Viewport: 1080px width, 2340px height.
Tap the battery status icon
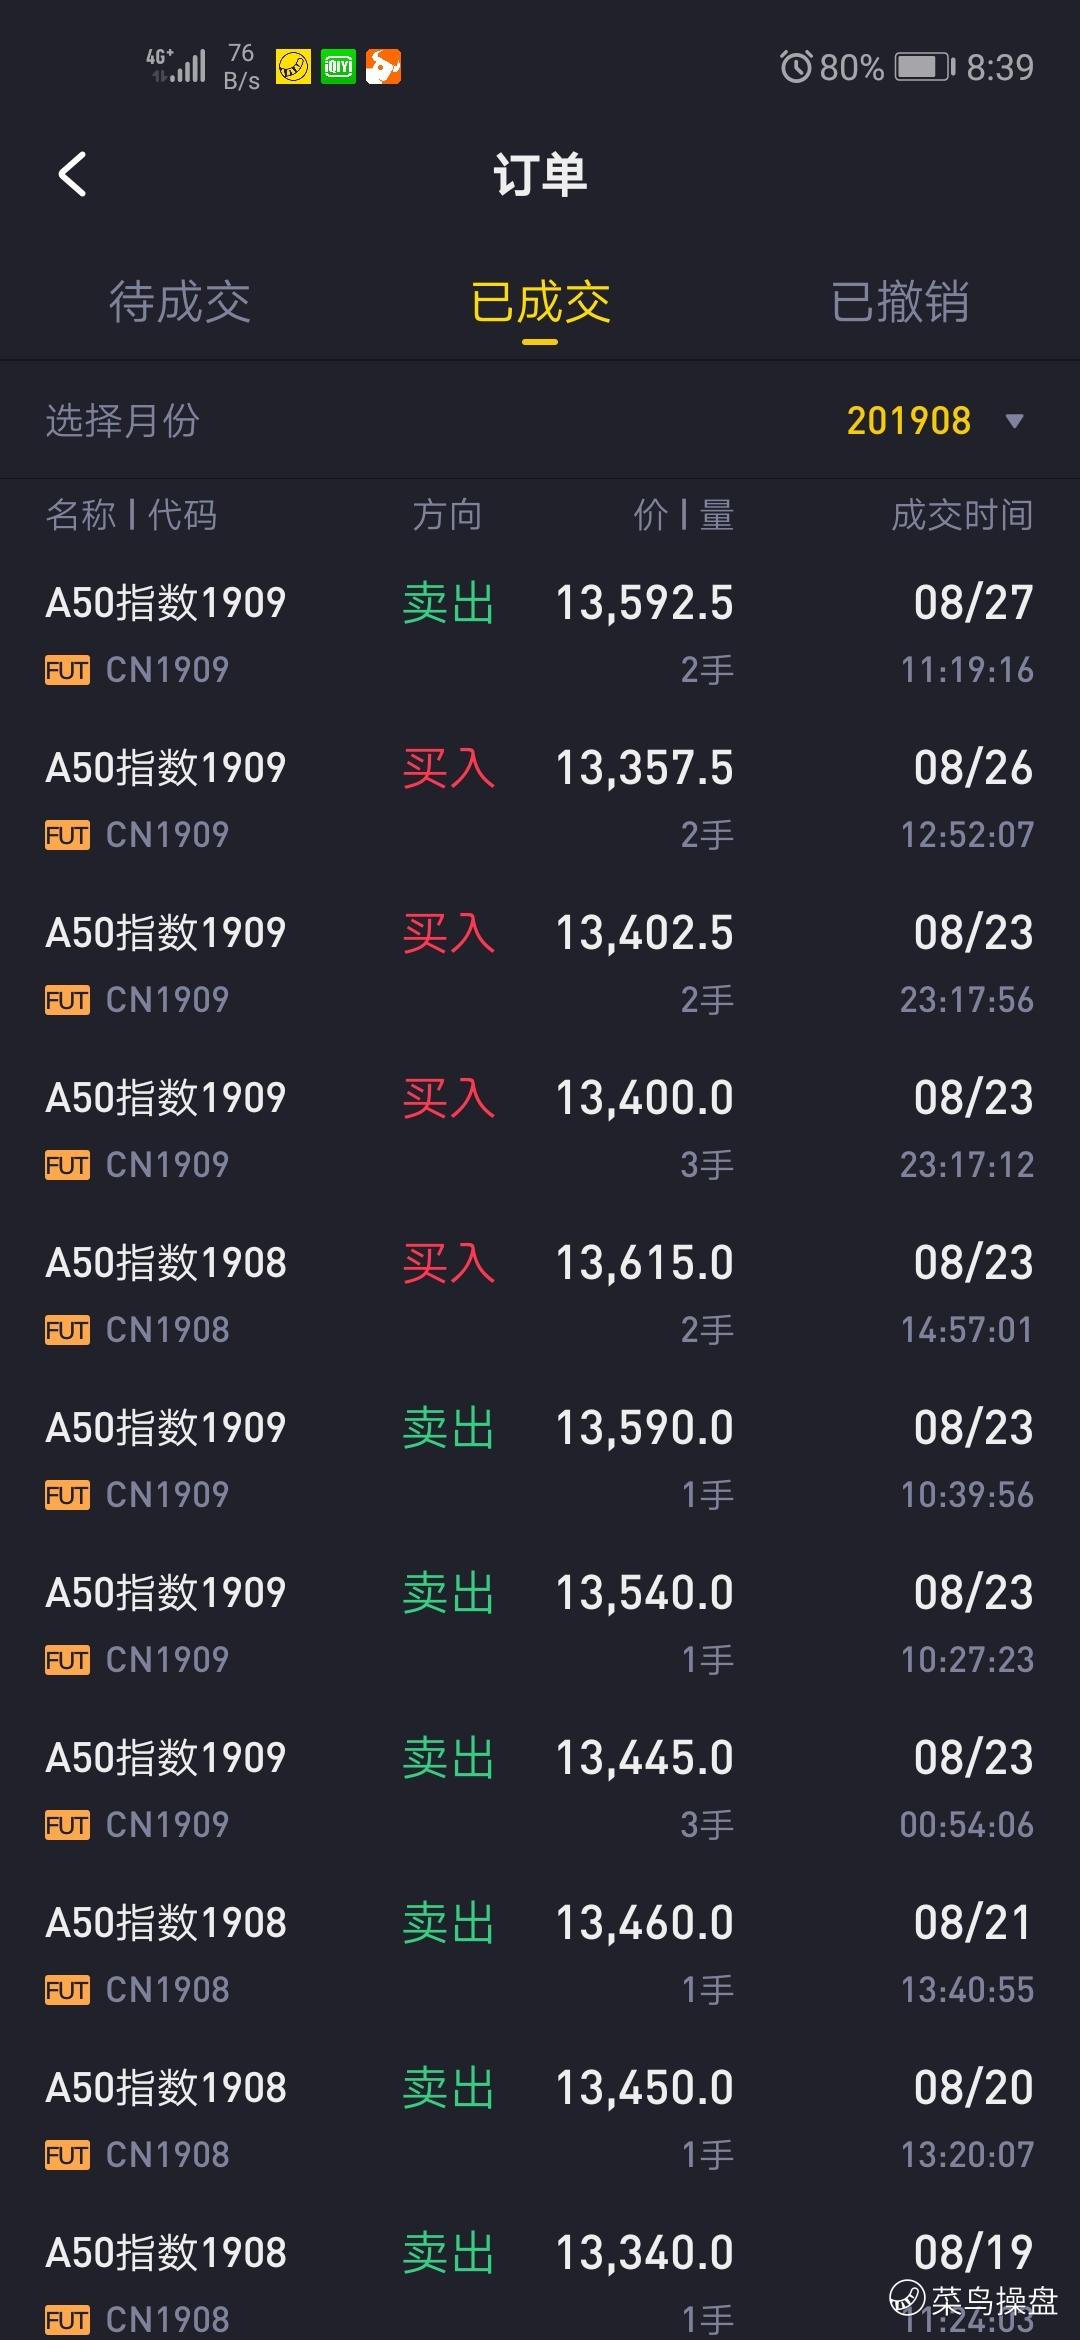point(924,67)
